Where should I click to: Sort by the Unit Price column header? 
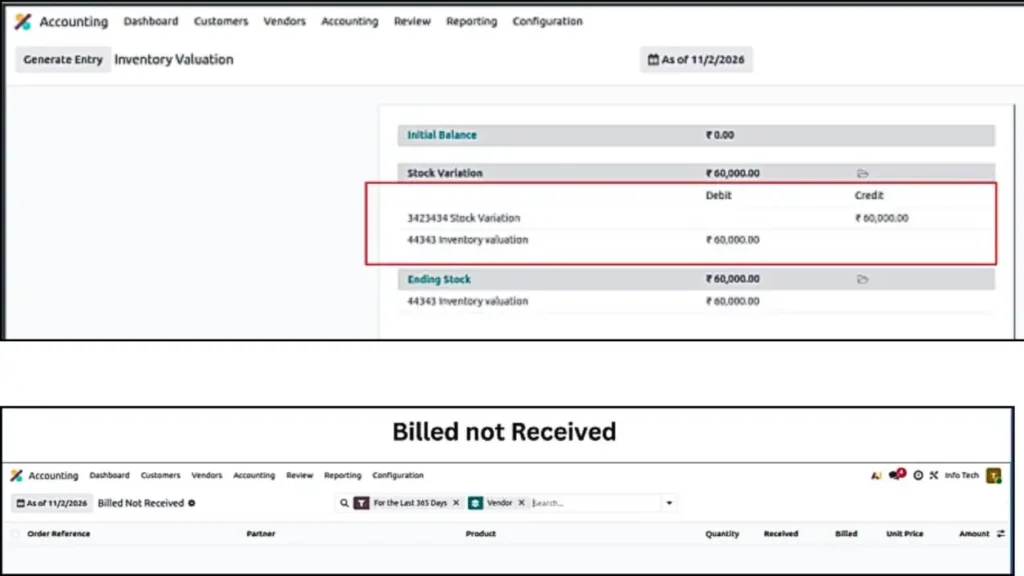(x=904, y=534)
